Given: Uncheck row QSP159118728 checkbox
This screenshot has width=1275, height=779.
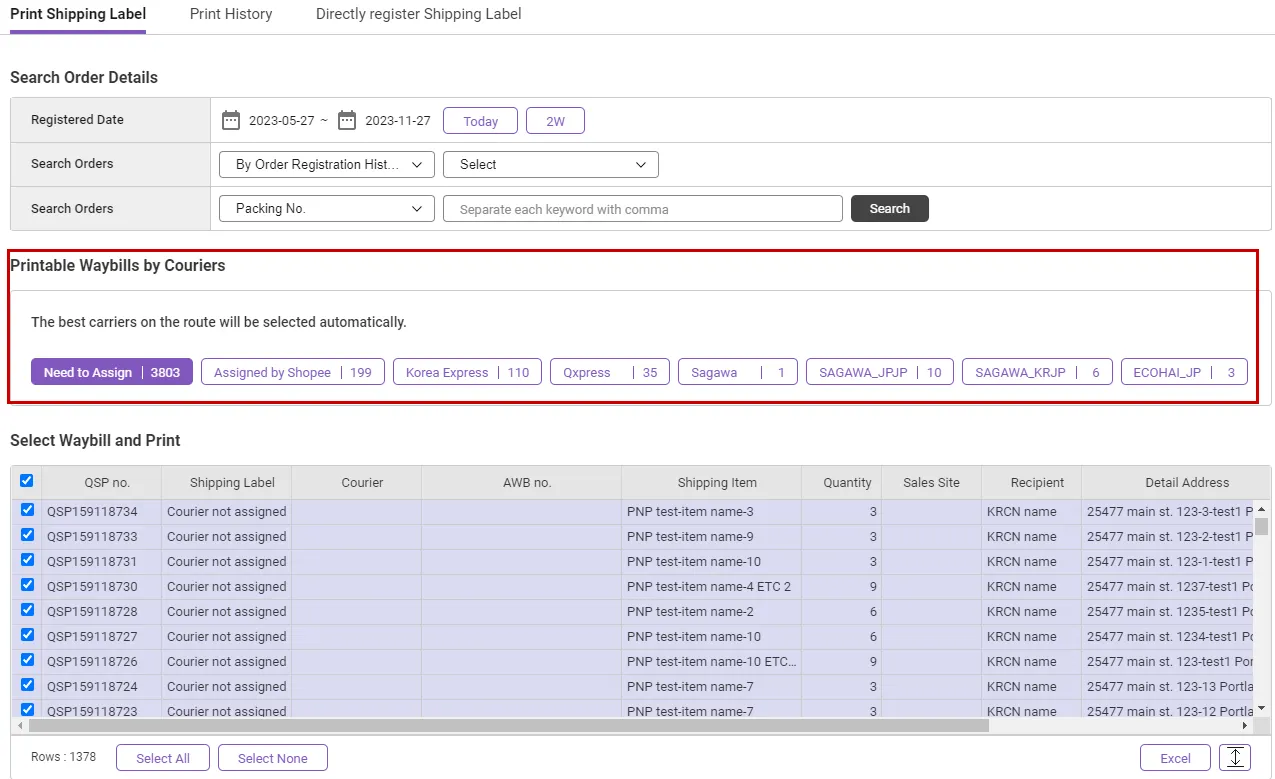Looking at the screenshot, I should coord(27,611).
